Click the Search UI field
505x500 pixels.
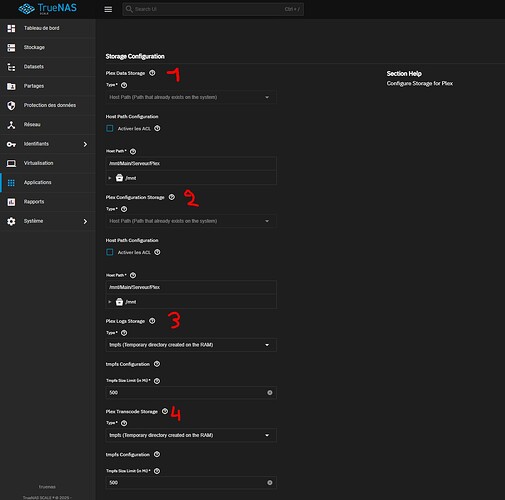click(x=213, y=9)
